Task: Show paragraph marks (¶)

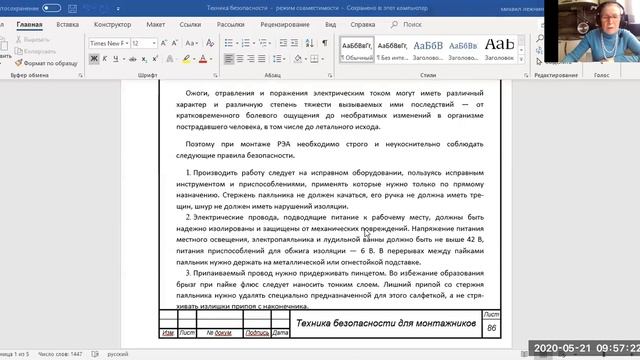Action: point(325,43)
